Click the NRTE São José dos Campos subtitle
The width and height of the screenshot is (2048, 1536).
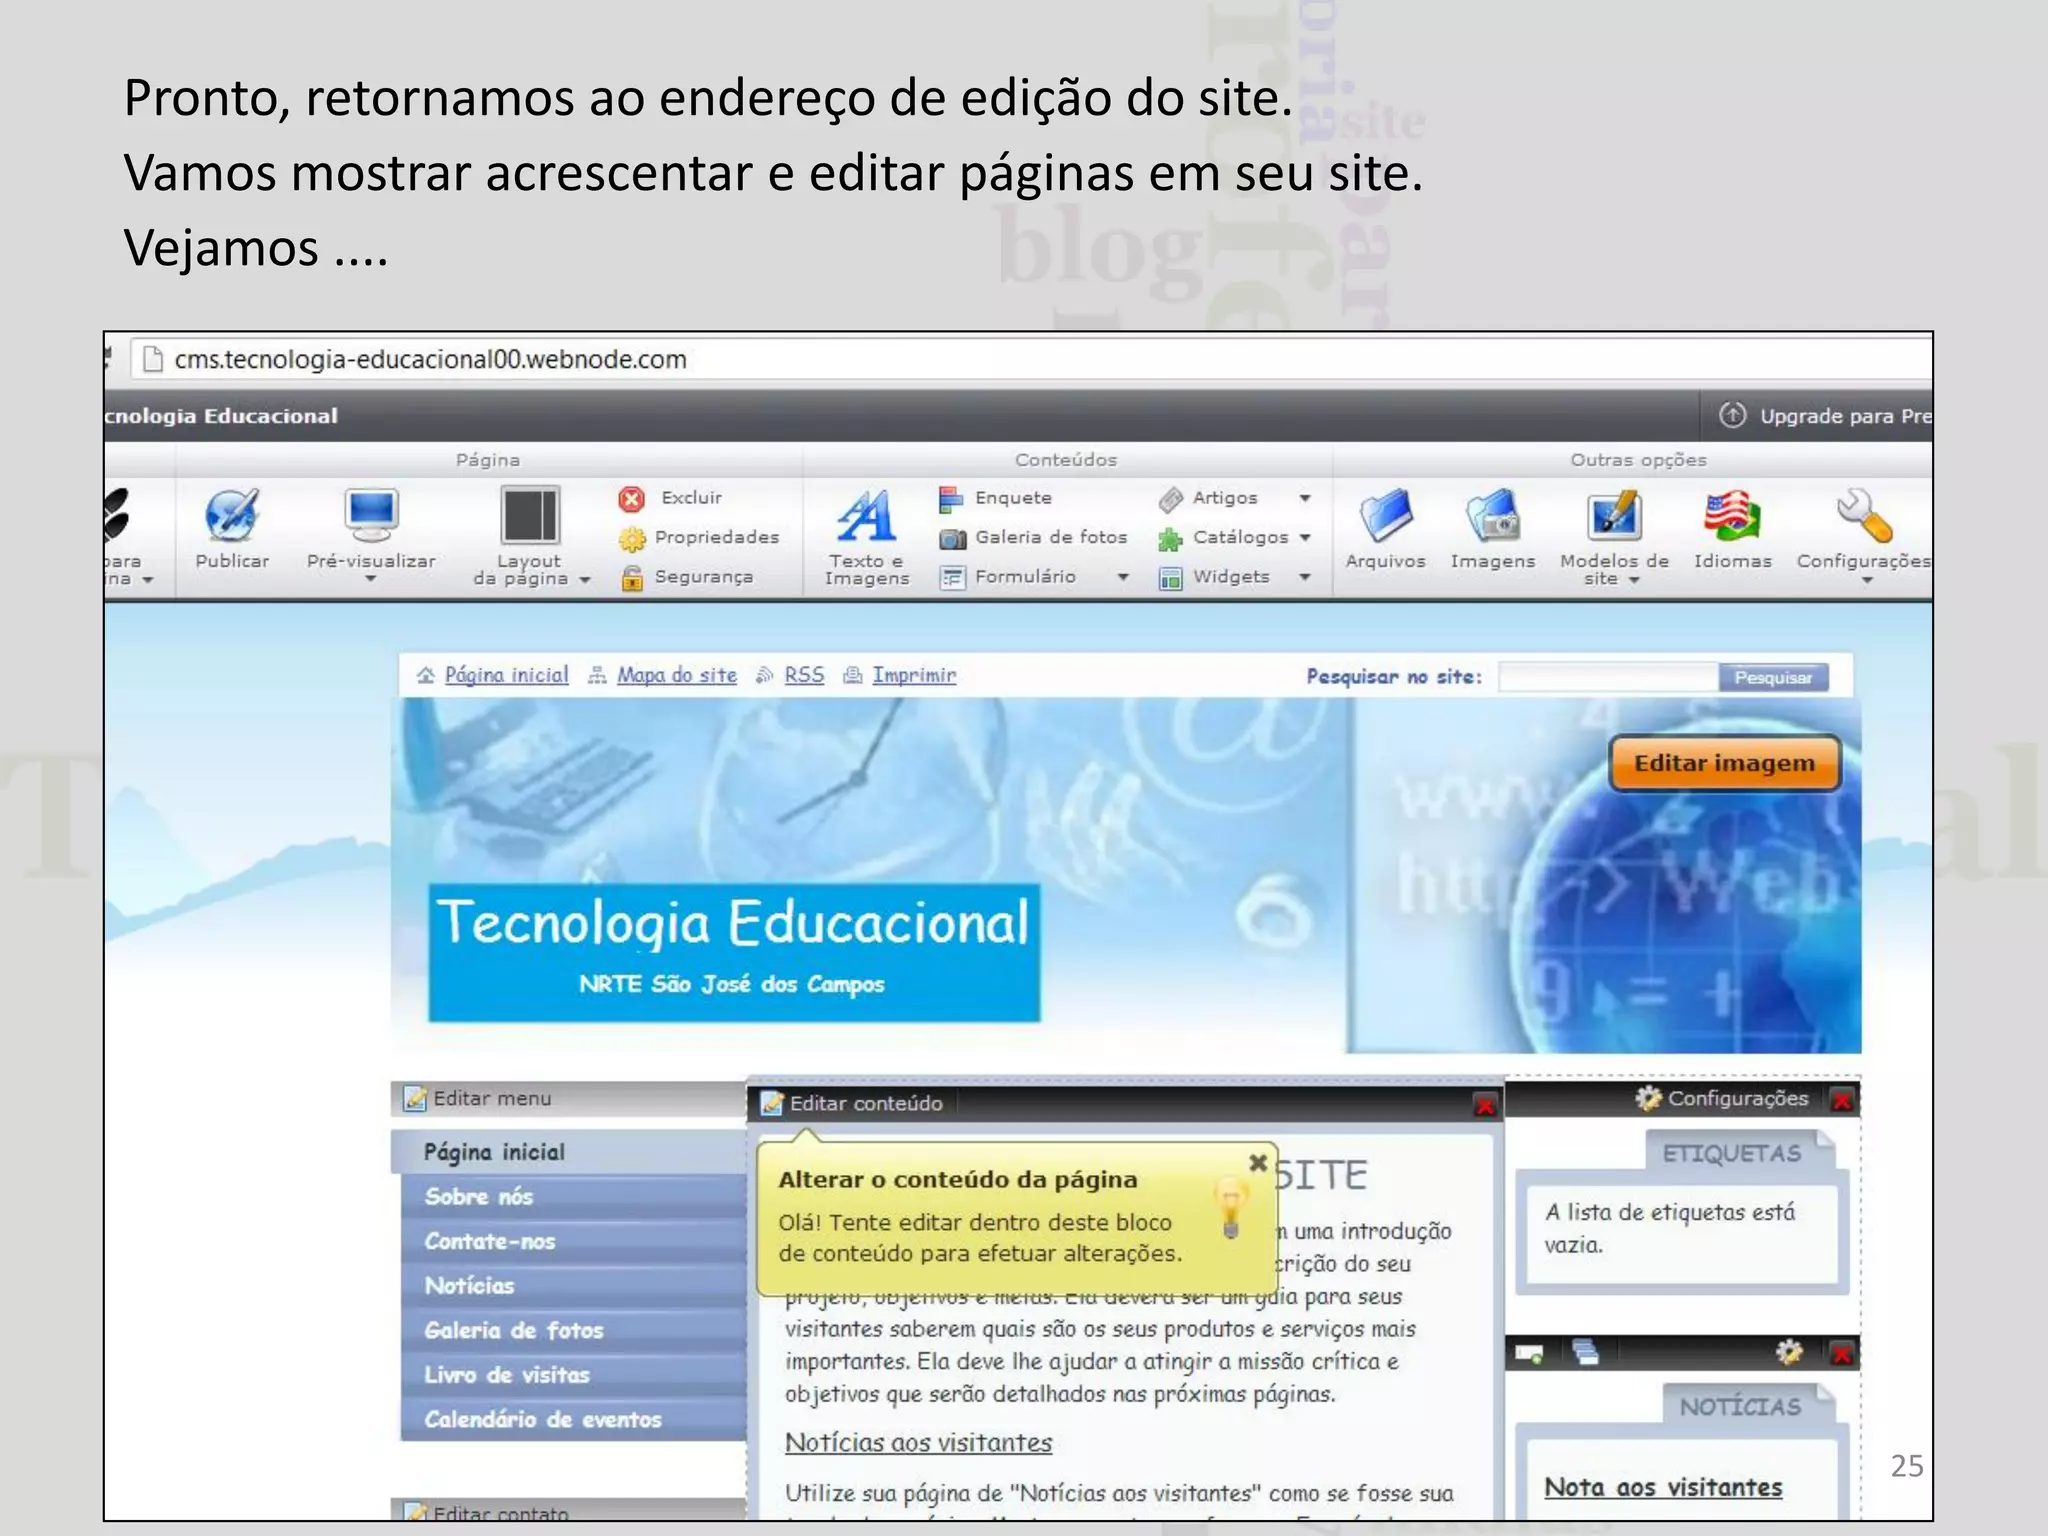tap(732, 984)
